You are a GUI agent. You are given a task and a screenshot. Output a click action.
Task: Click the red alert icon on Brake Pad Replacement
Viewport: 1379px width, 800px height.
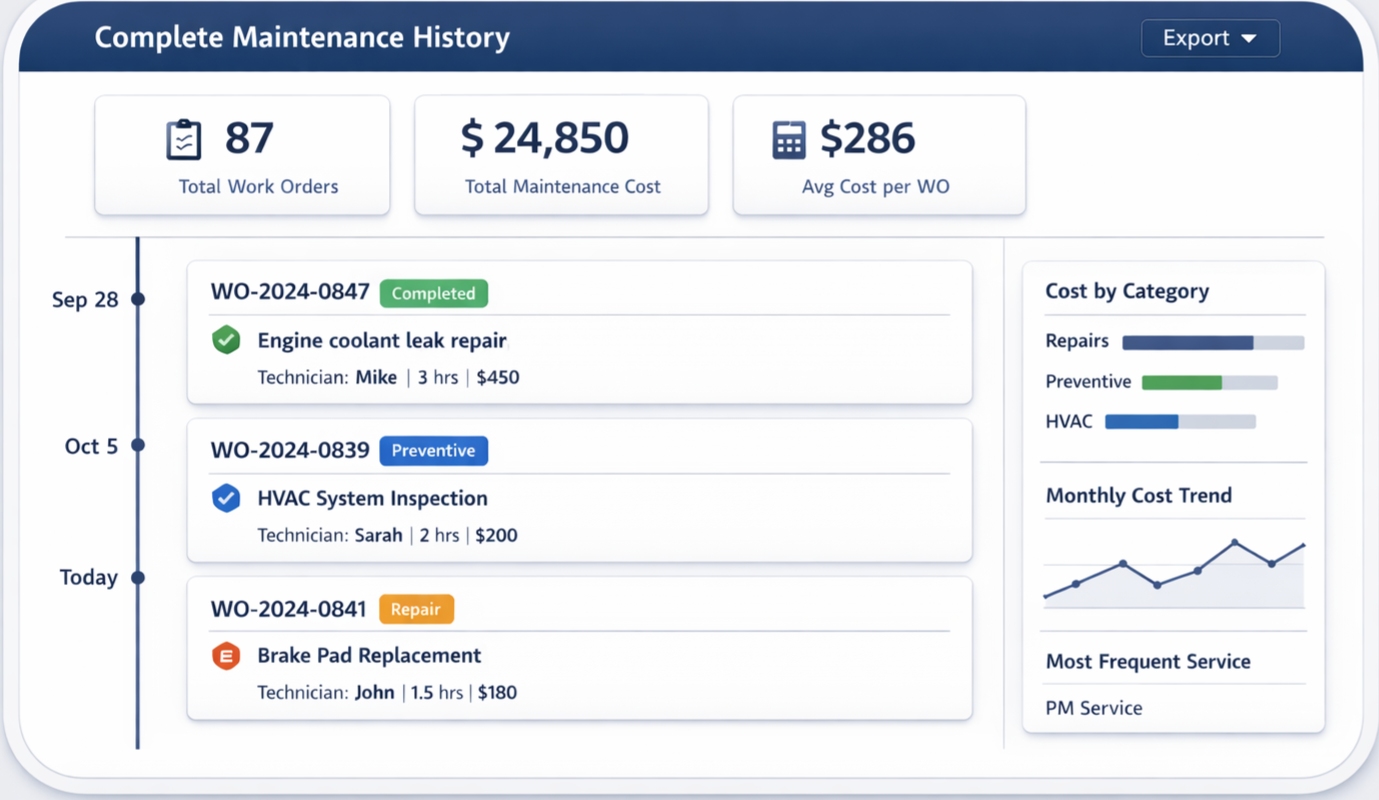[226, 655]
